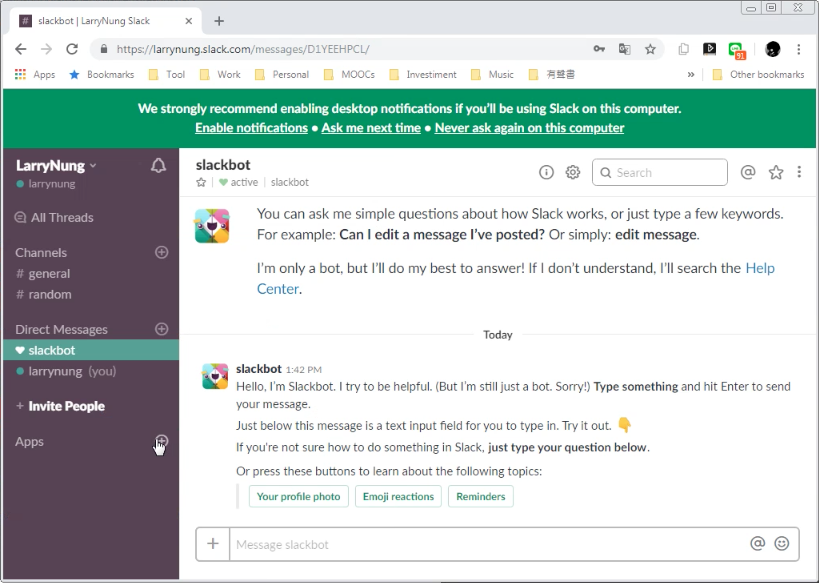
Task: Show conversation details info icon
Action: coord(546,172)
